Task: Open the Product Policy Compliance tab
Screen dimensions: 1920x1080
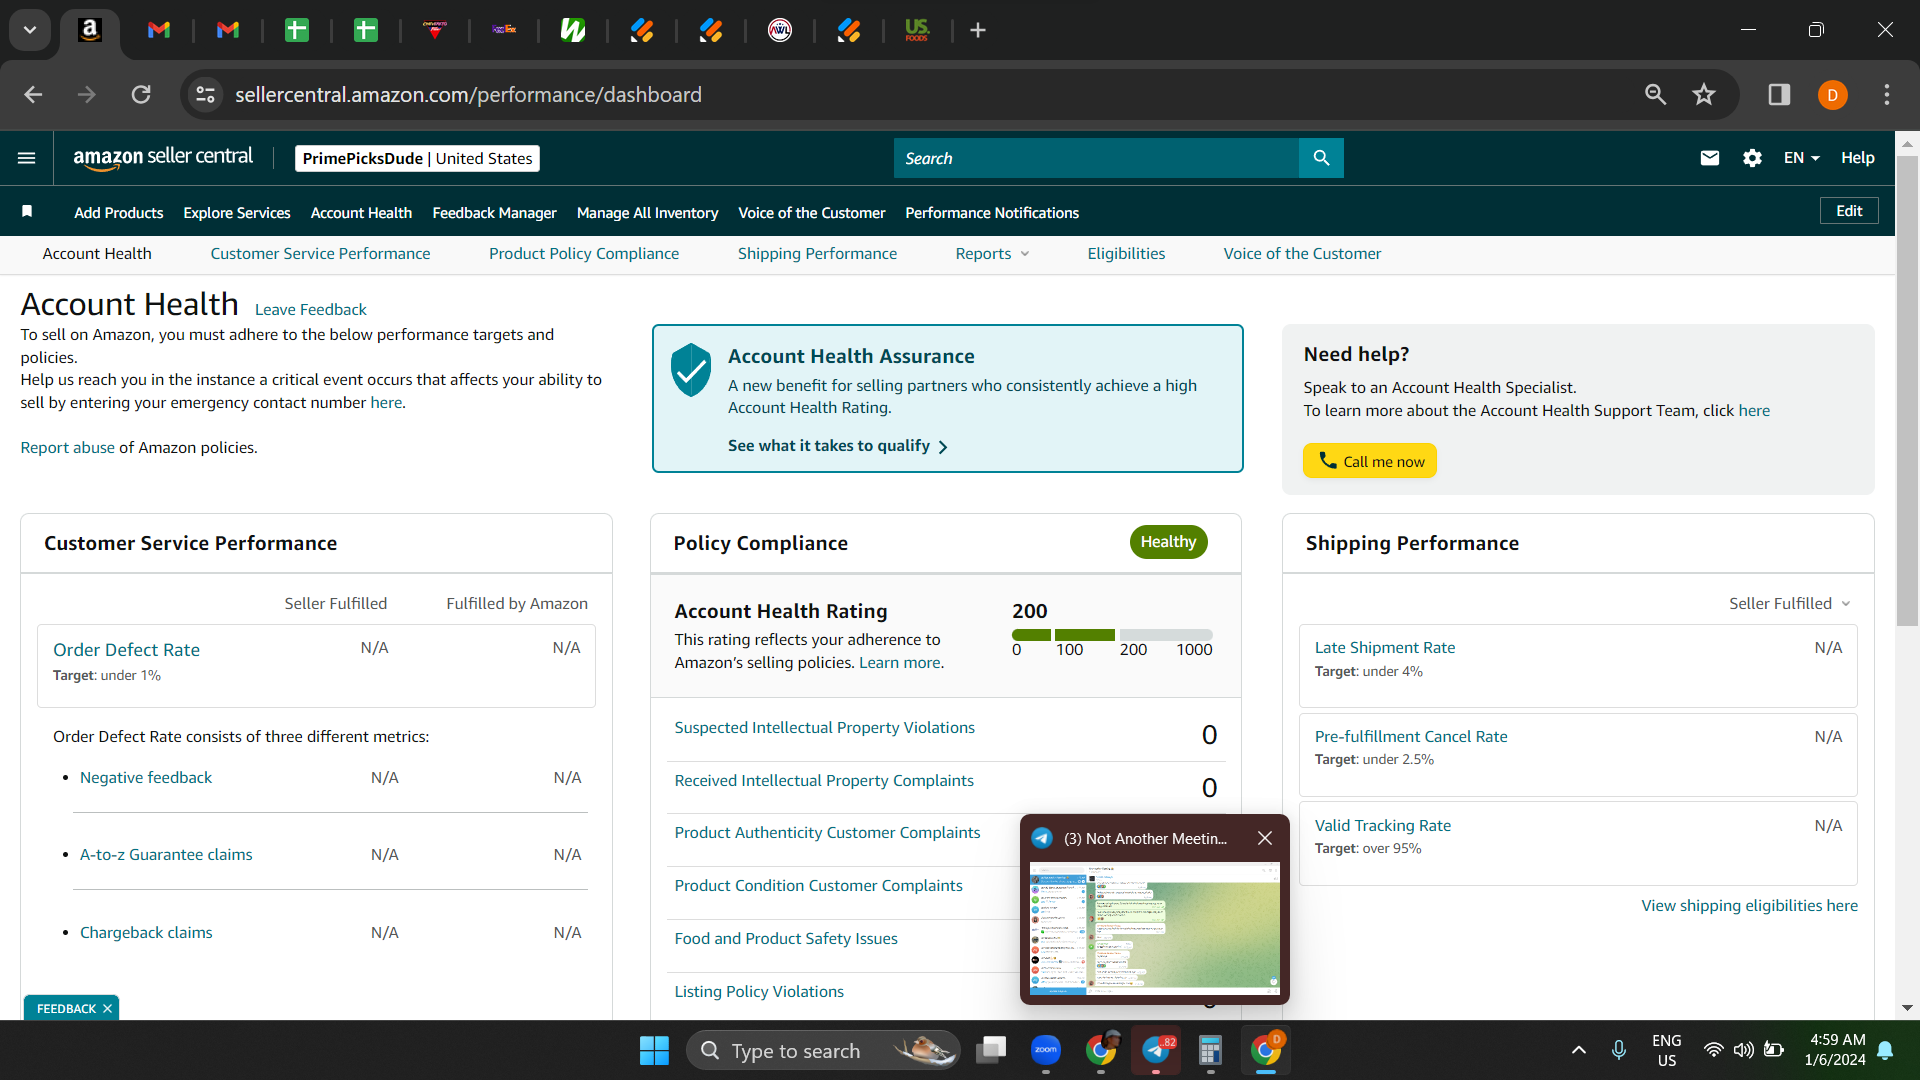Action: [584, 254]
